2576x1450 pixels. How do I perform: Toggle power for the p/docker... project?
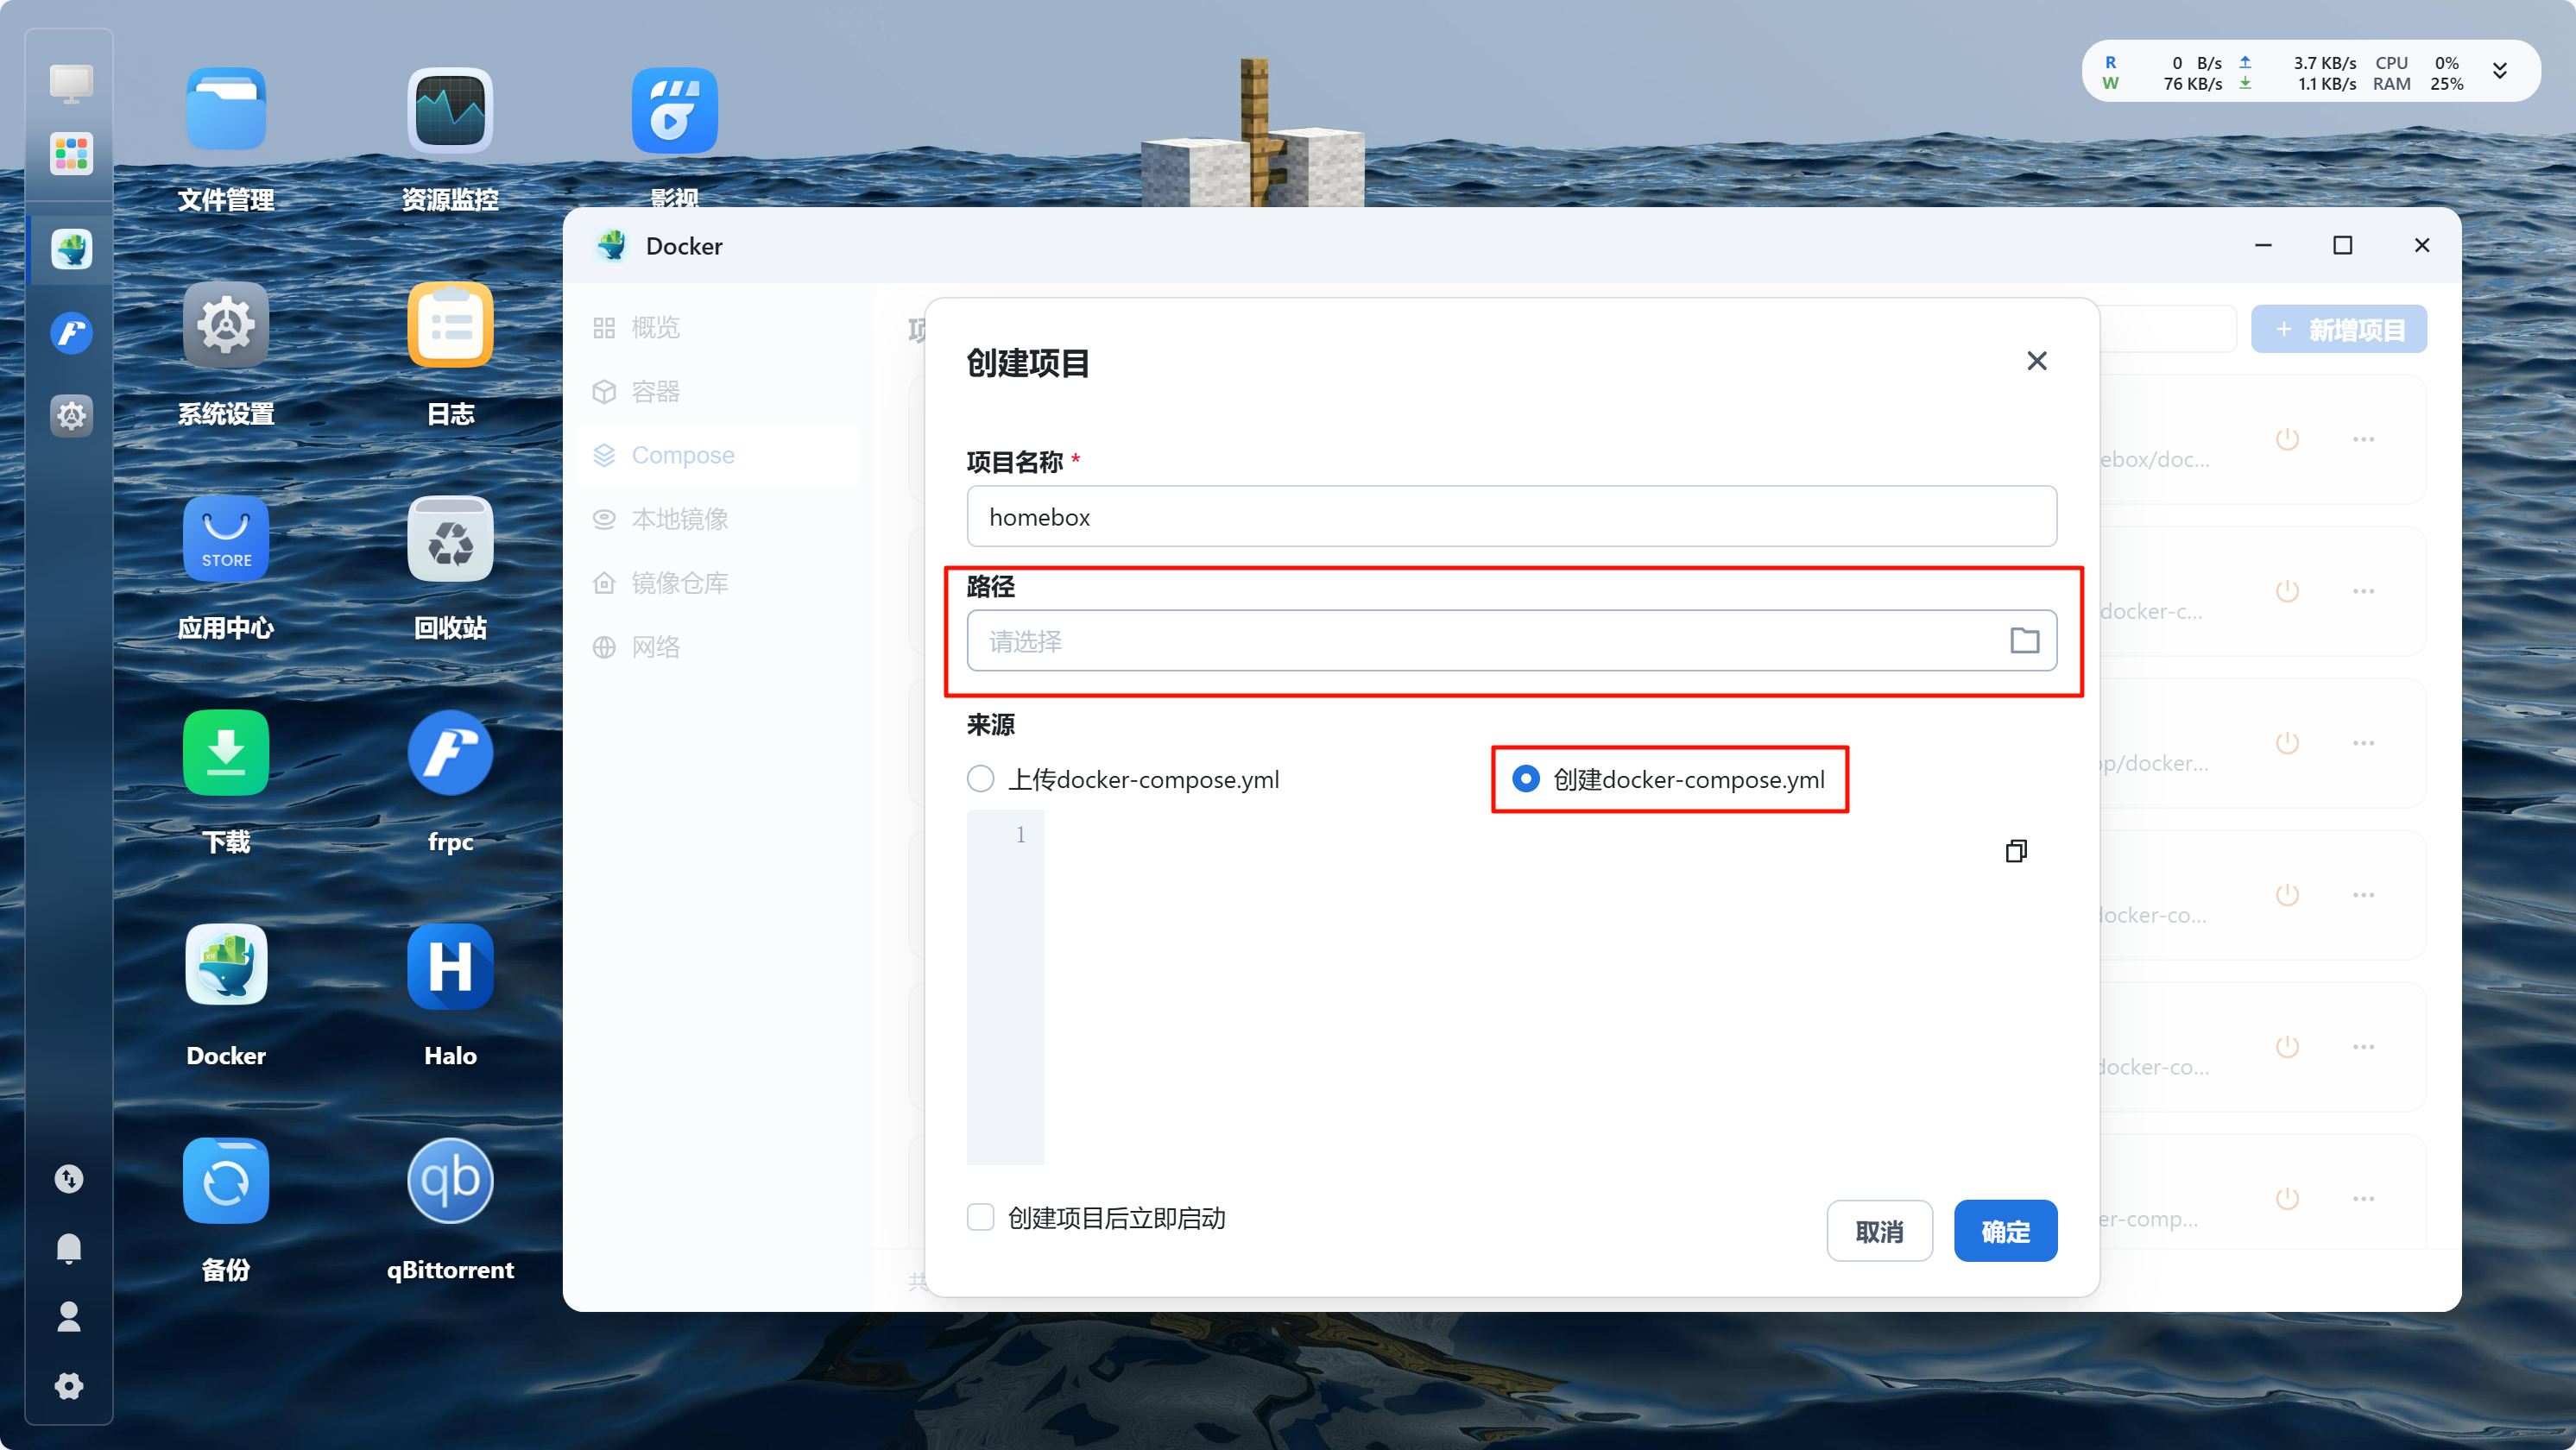tap(2287, 743)
